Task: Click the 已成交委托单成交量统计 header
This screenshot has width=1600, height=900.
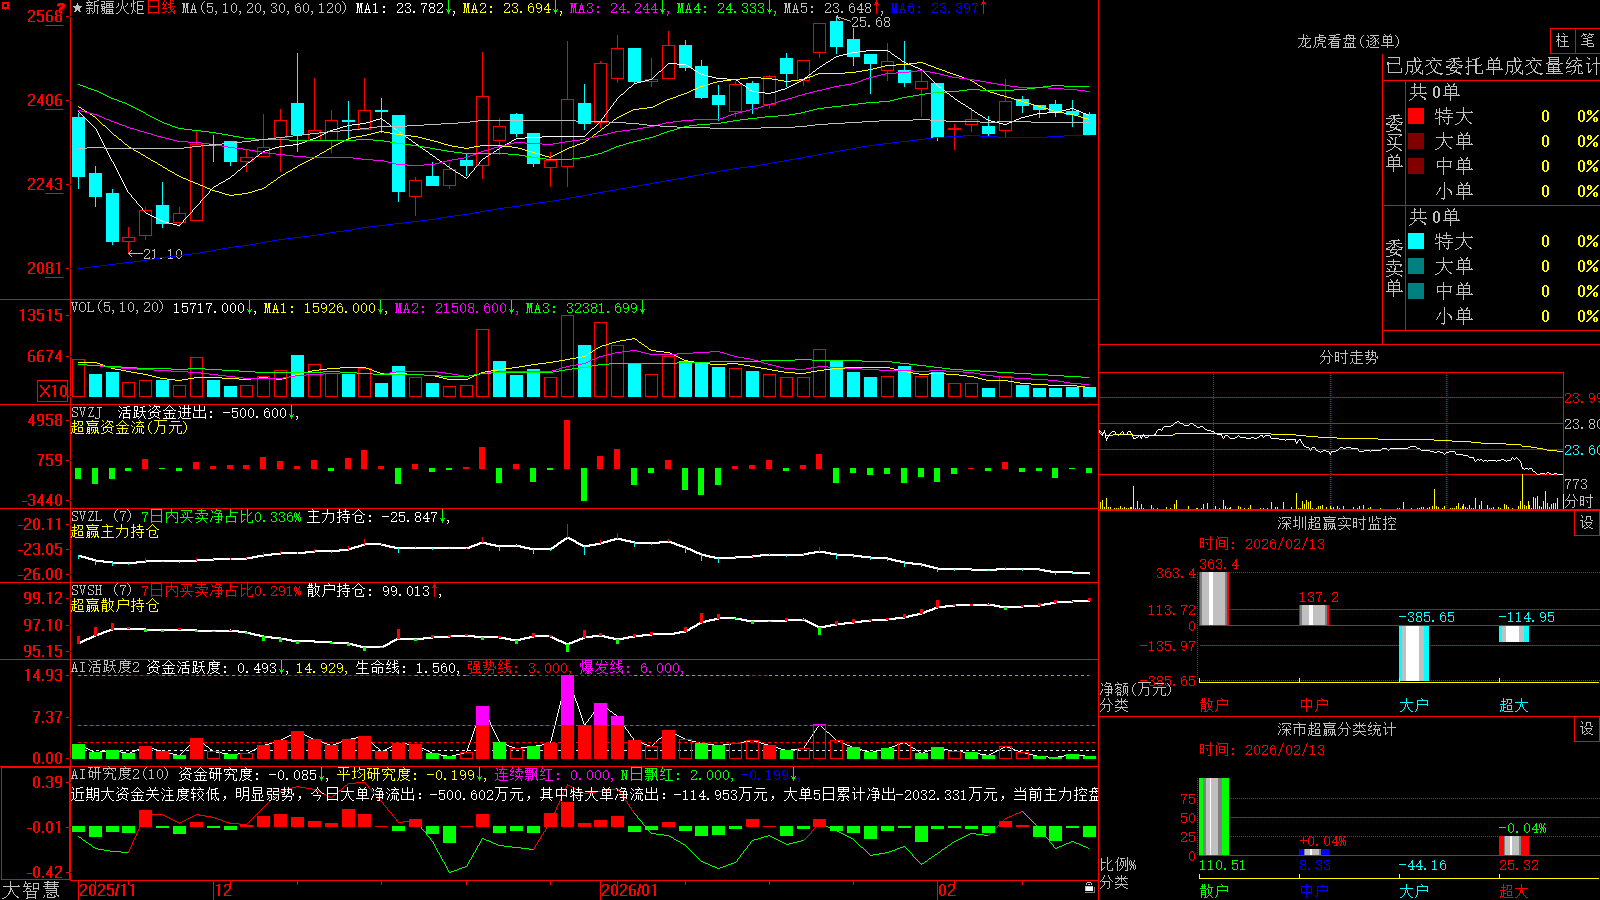Action: pos(1492,66)
